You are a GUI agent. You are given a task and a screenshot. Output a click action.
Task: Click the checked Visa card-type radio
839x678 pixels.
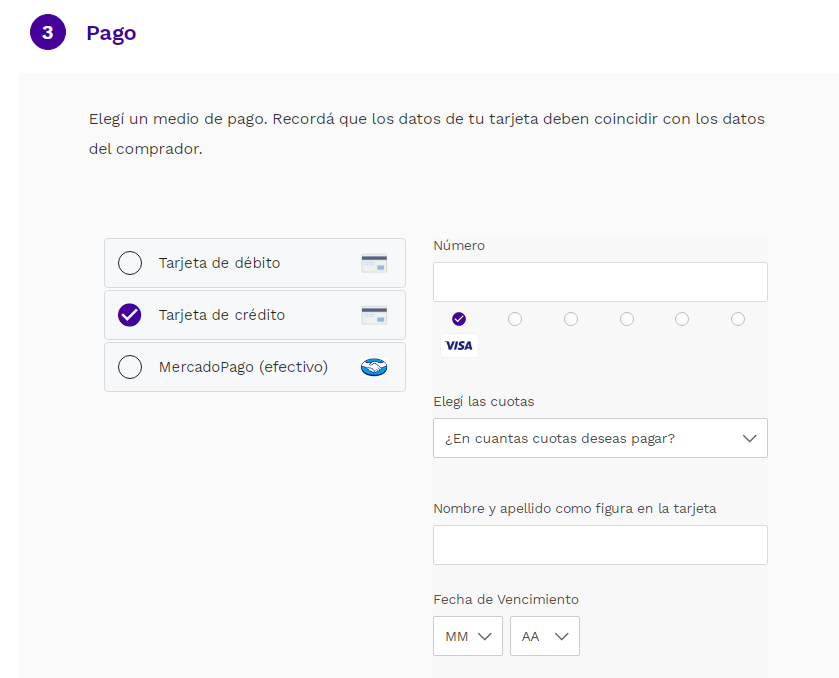pos(459,319)
